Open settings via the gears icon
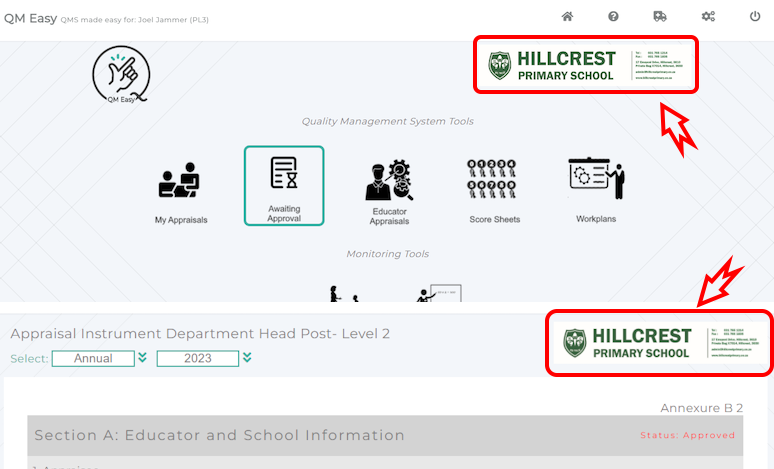Screen dimensions: 774x469 pos(708,17)
